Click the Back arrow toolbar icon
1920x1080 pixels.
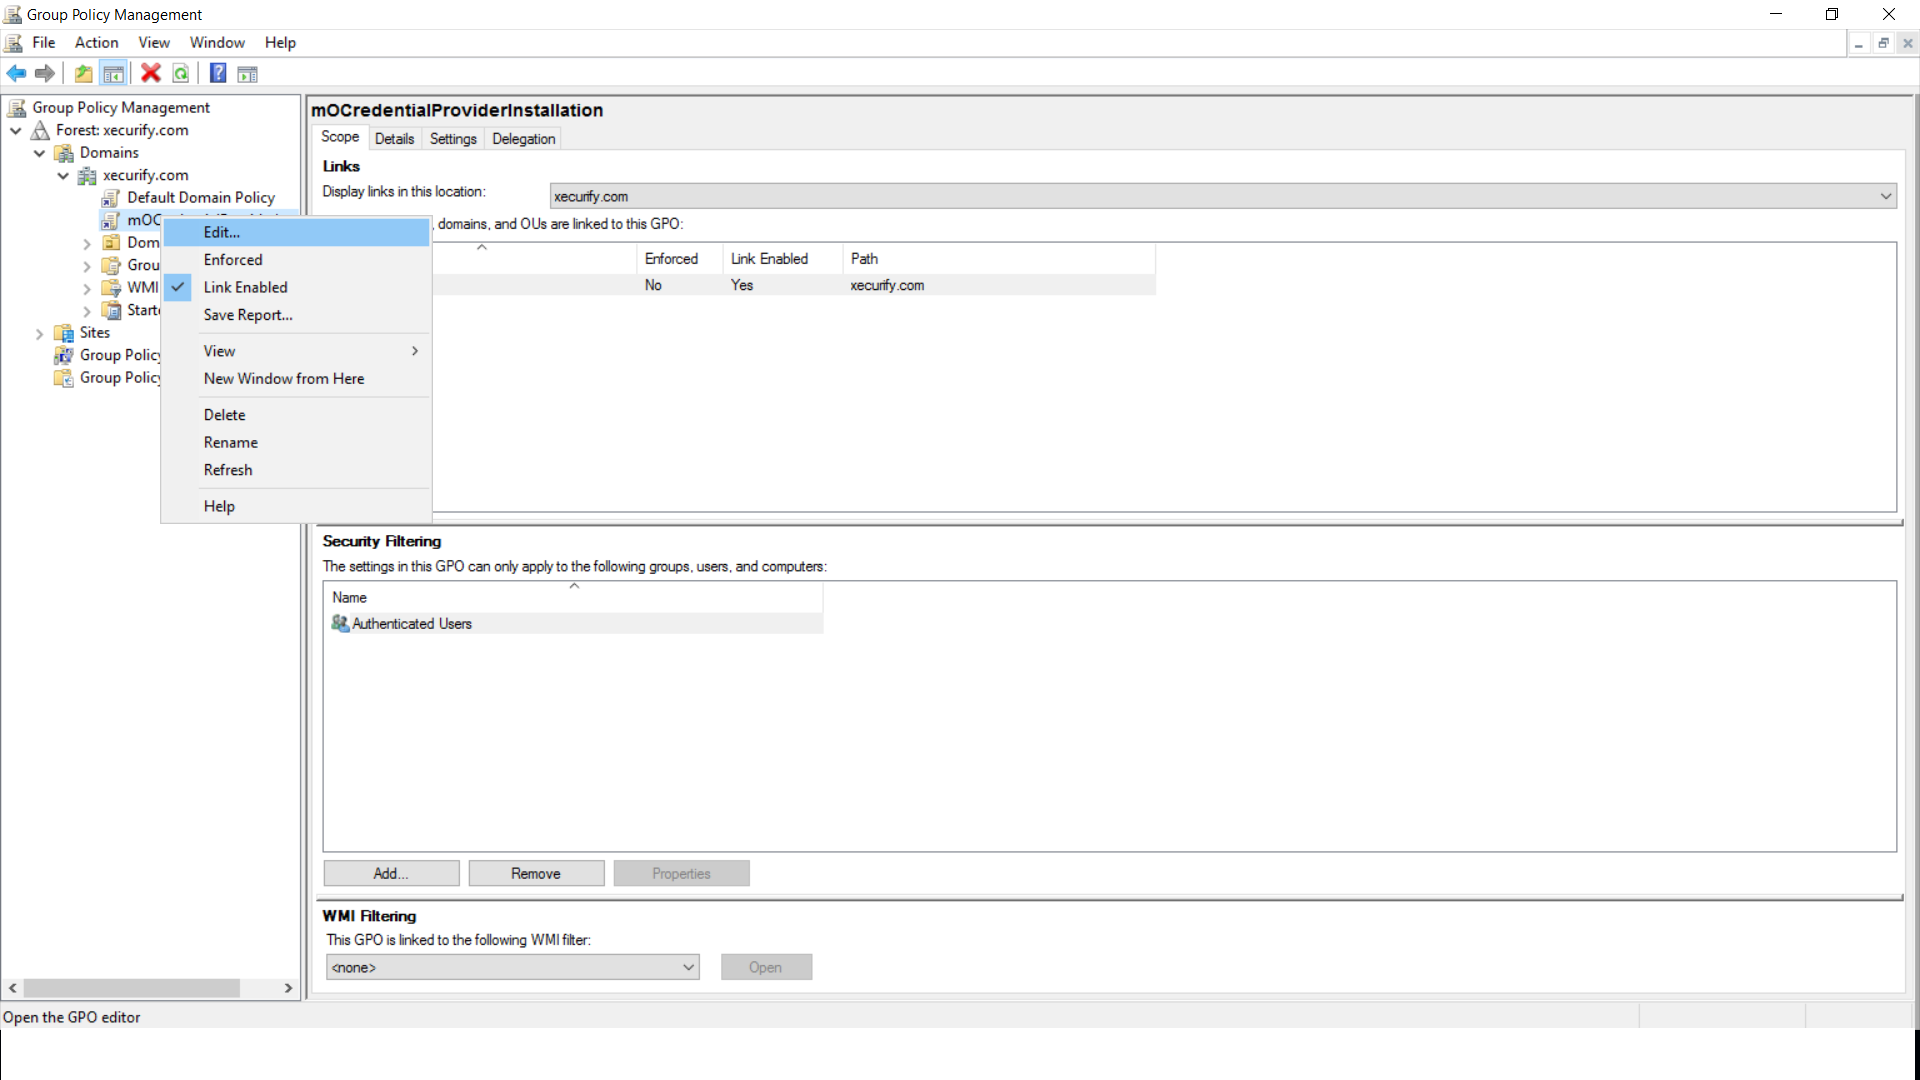16,73
